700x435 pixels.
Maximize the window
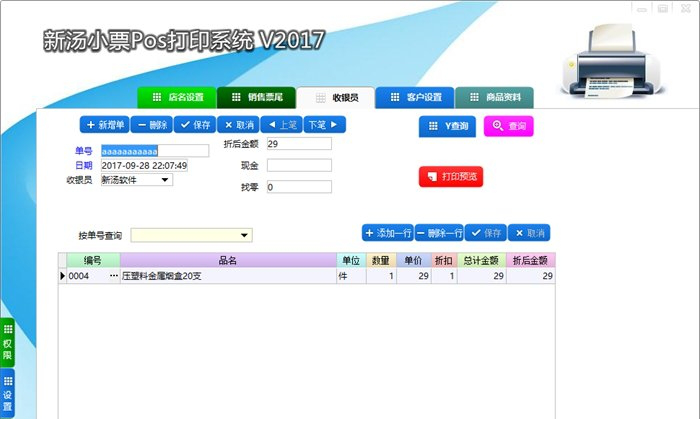(663, 8)
